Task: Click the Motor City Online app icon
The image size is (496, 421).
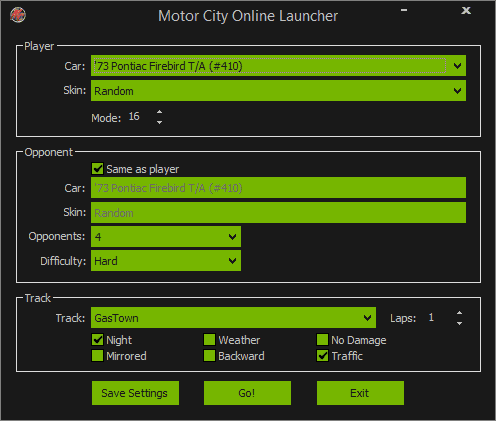Action: pyautogui.click(x=18, y=15)
